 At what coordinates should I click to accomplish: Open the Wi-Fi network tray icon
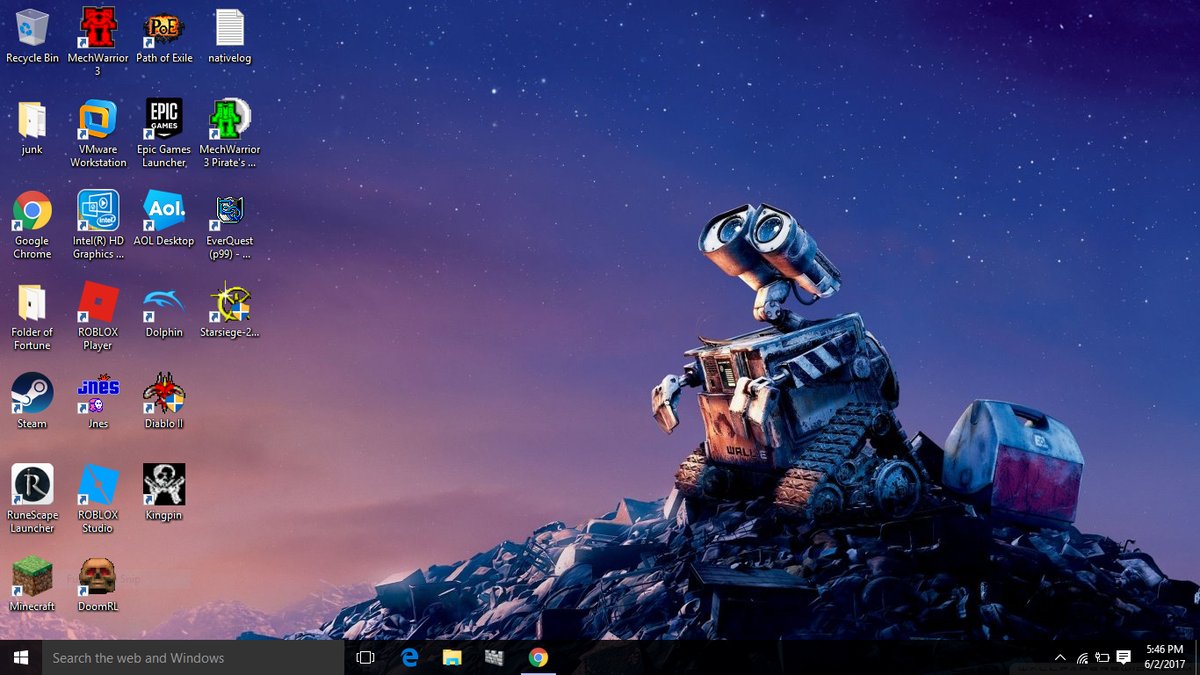tap(1082, 657)
